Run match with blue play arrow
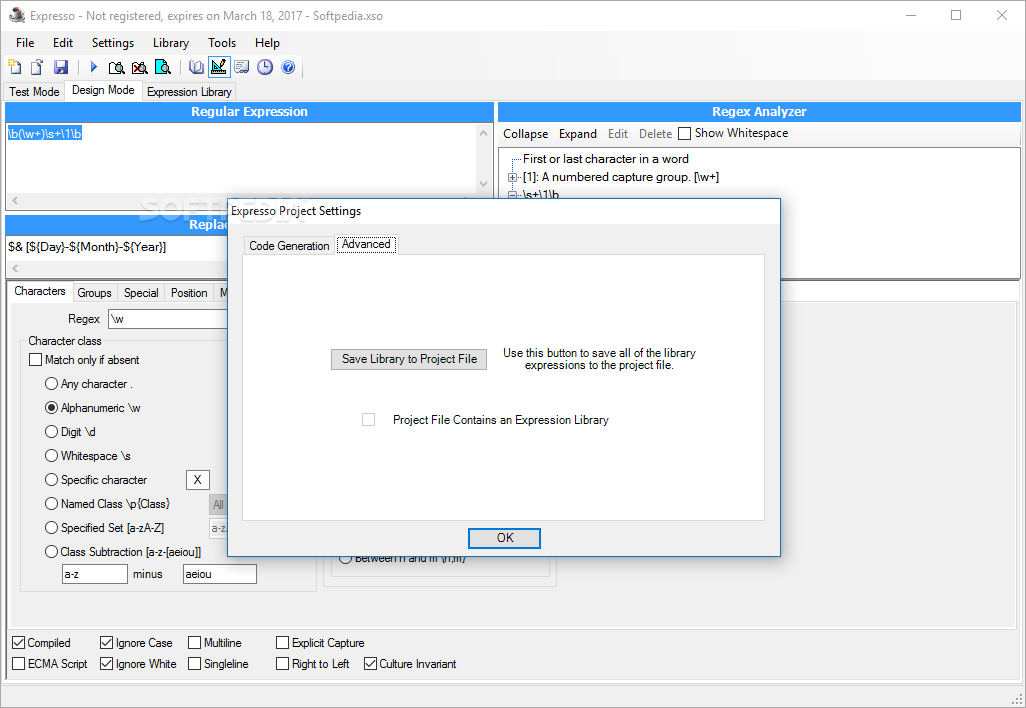Image resolution: width=1026 pixels, height=708 pixels. [94, 67]
